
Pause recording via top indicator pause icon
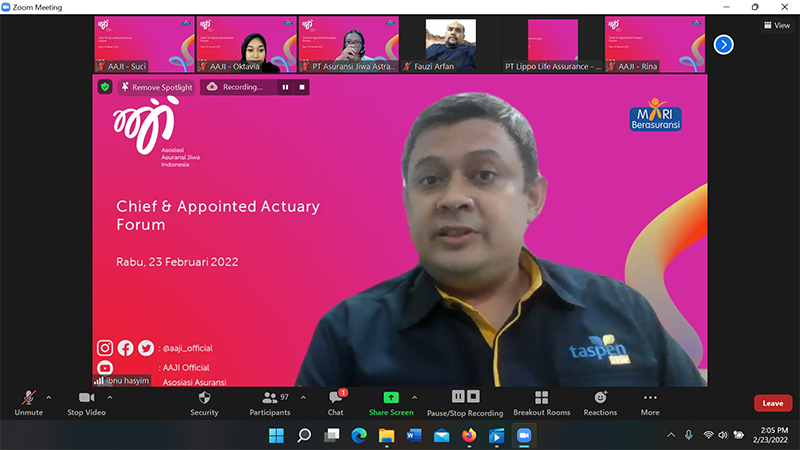point(285,87)
